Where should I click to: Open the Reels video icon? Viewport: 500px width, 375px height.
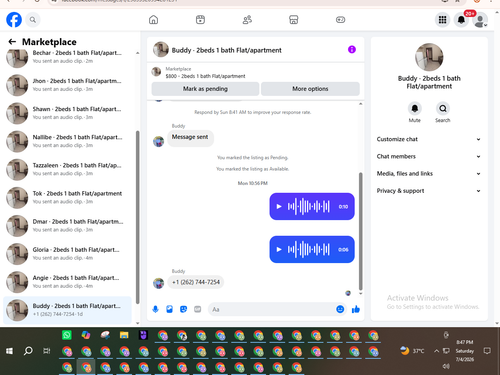click(200, 20)
